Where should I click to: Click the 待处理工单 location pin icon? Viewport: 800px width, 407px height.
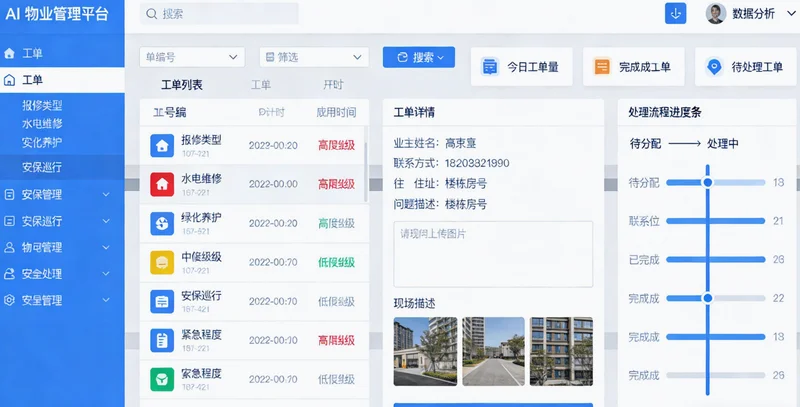pos(714,67)
